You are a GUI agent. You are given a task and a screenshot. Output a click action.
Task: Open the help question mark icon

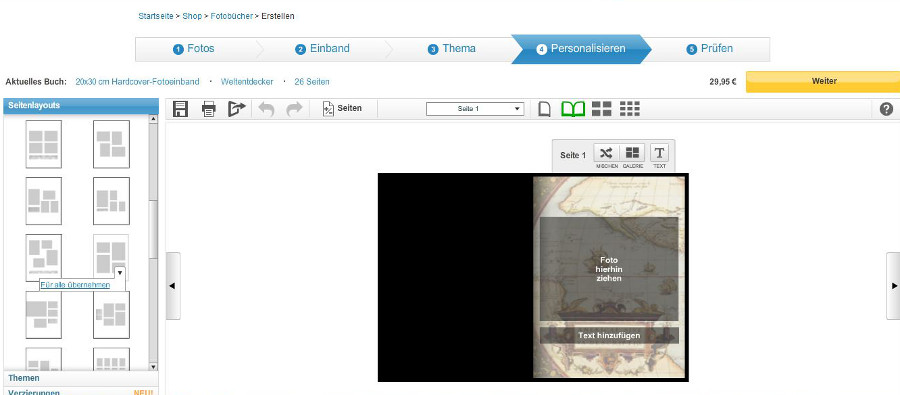tap(886, 109)
